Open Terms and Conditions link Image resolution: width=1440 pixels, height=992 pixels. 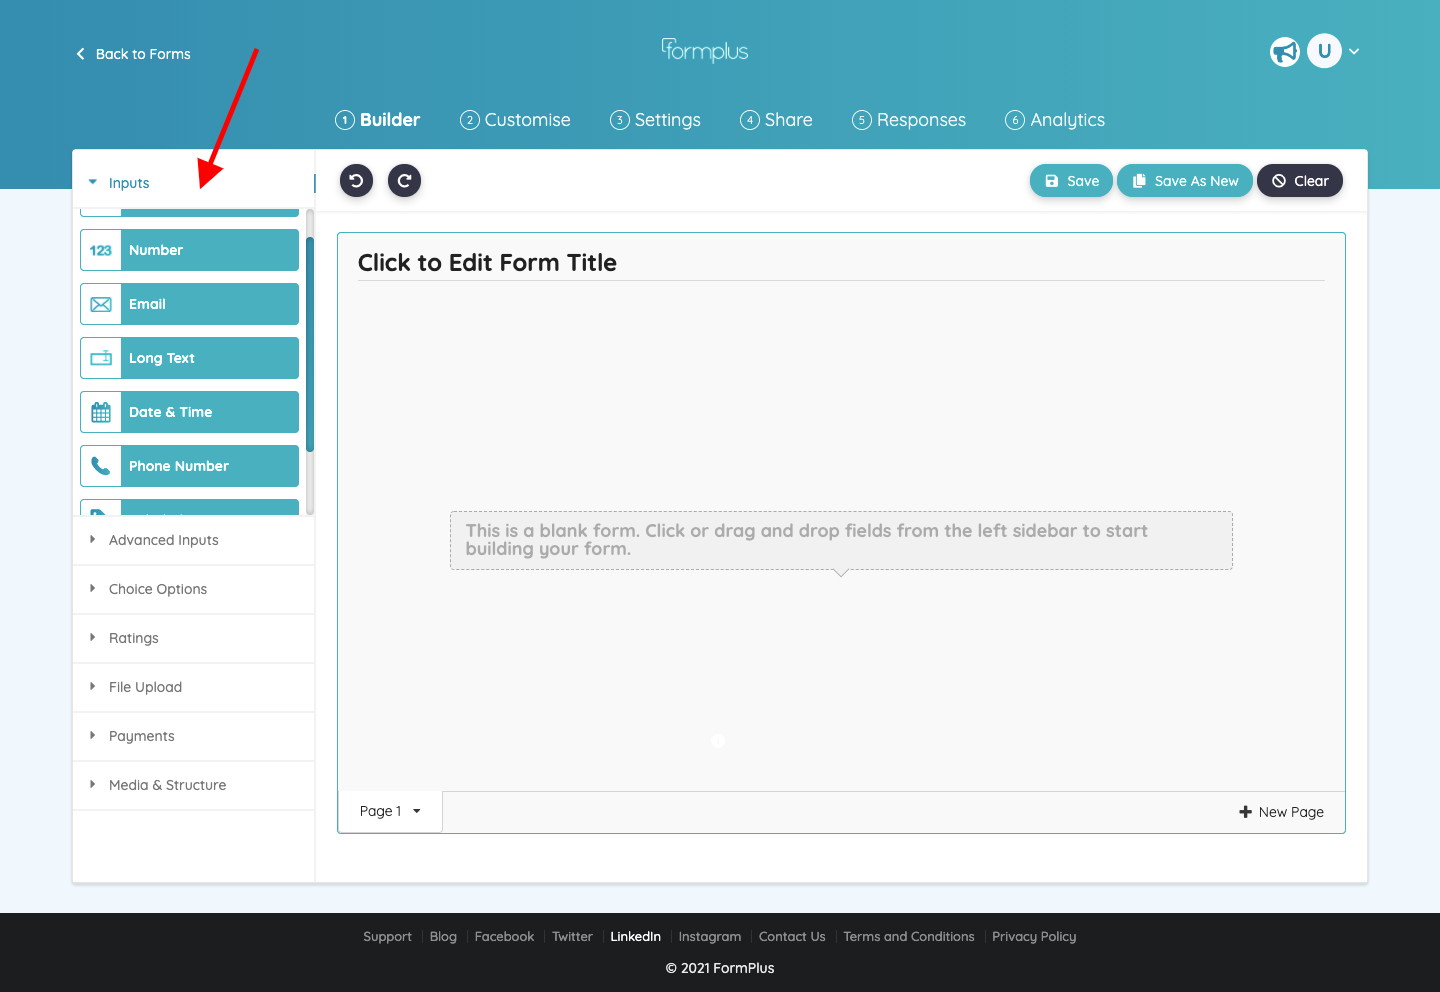pos(909,937)
